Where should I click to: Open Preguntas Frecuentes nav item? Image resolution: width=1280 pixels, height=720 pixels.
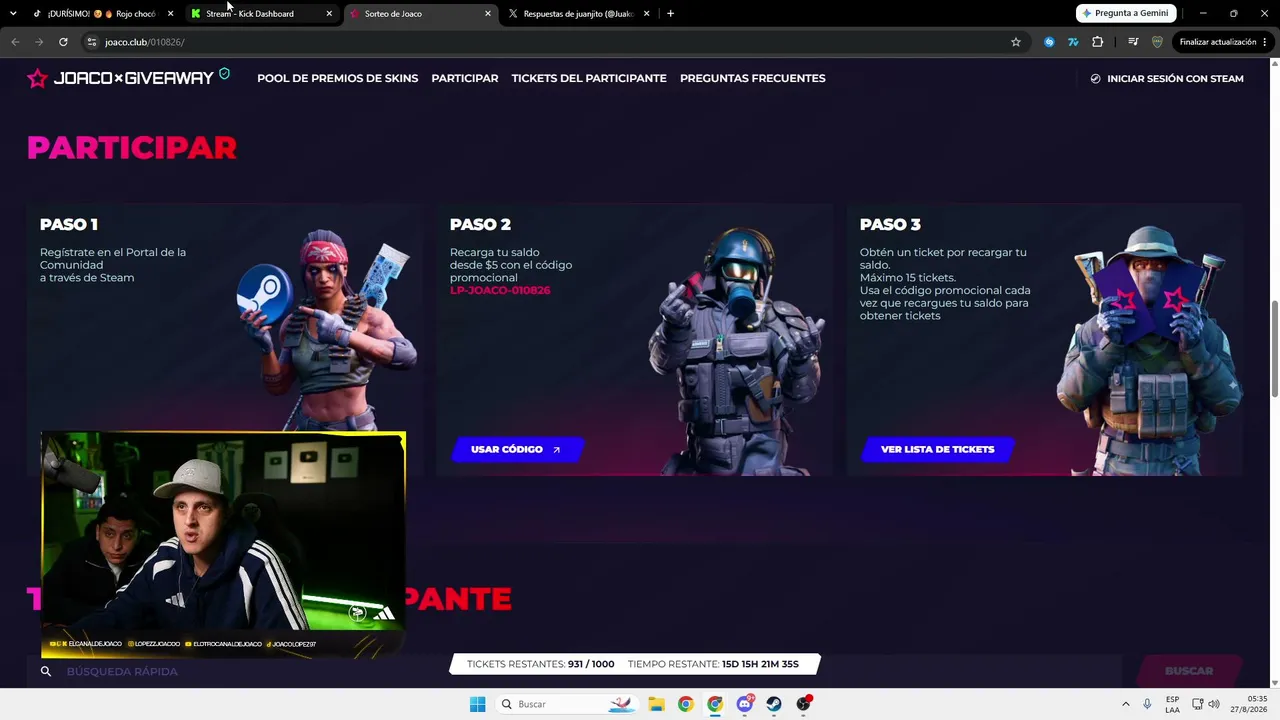click(x=753, y=78)
